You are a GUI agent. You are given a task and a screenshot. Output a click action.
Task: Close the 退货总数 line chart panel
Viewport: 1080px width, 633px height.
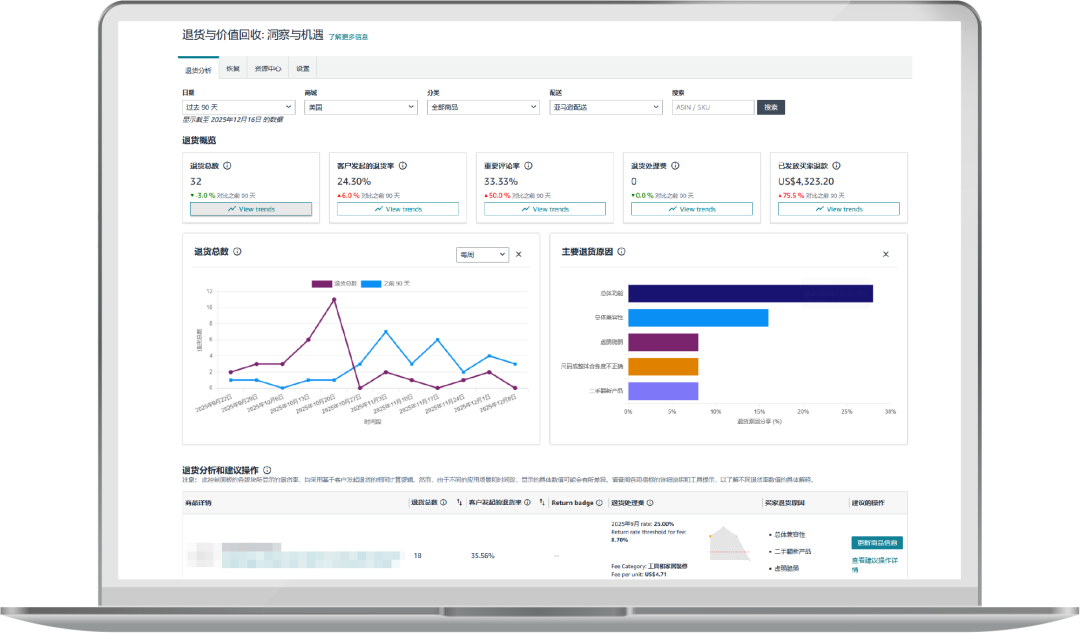pos(518,255)
